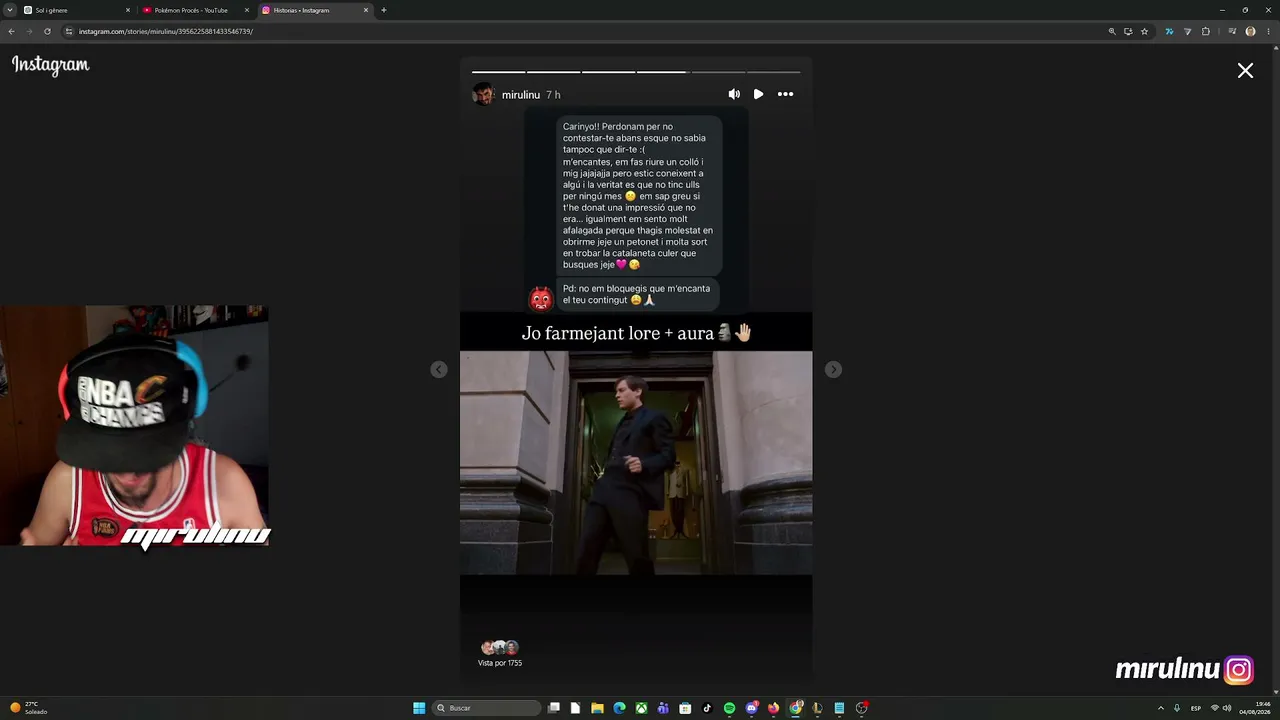The width and height of the screenshot is (1280, 720).
Task: Open the media controls toolbar icon
Action: point(1232,31)
